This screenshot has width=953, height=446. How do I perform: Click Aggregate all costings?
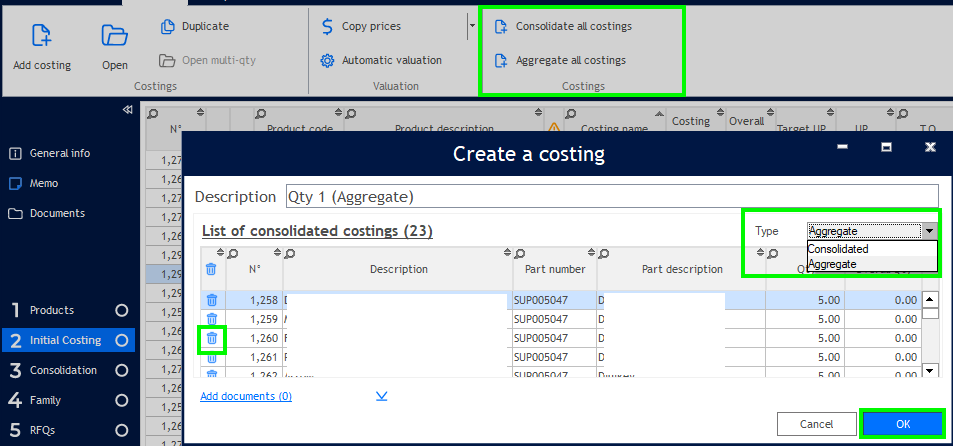click(560, 60)
